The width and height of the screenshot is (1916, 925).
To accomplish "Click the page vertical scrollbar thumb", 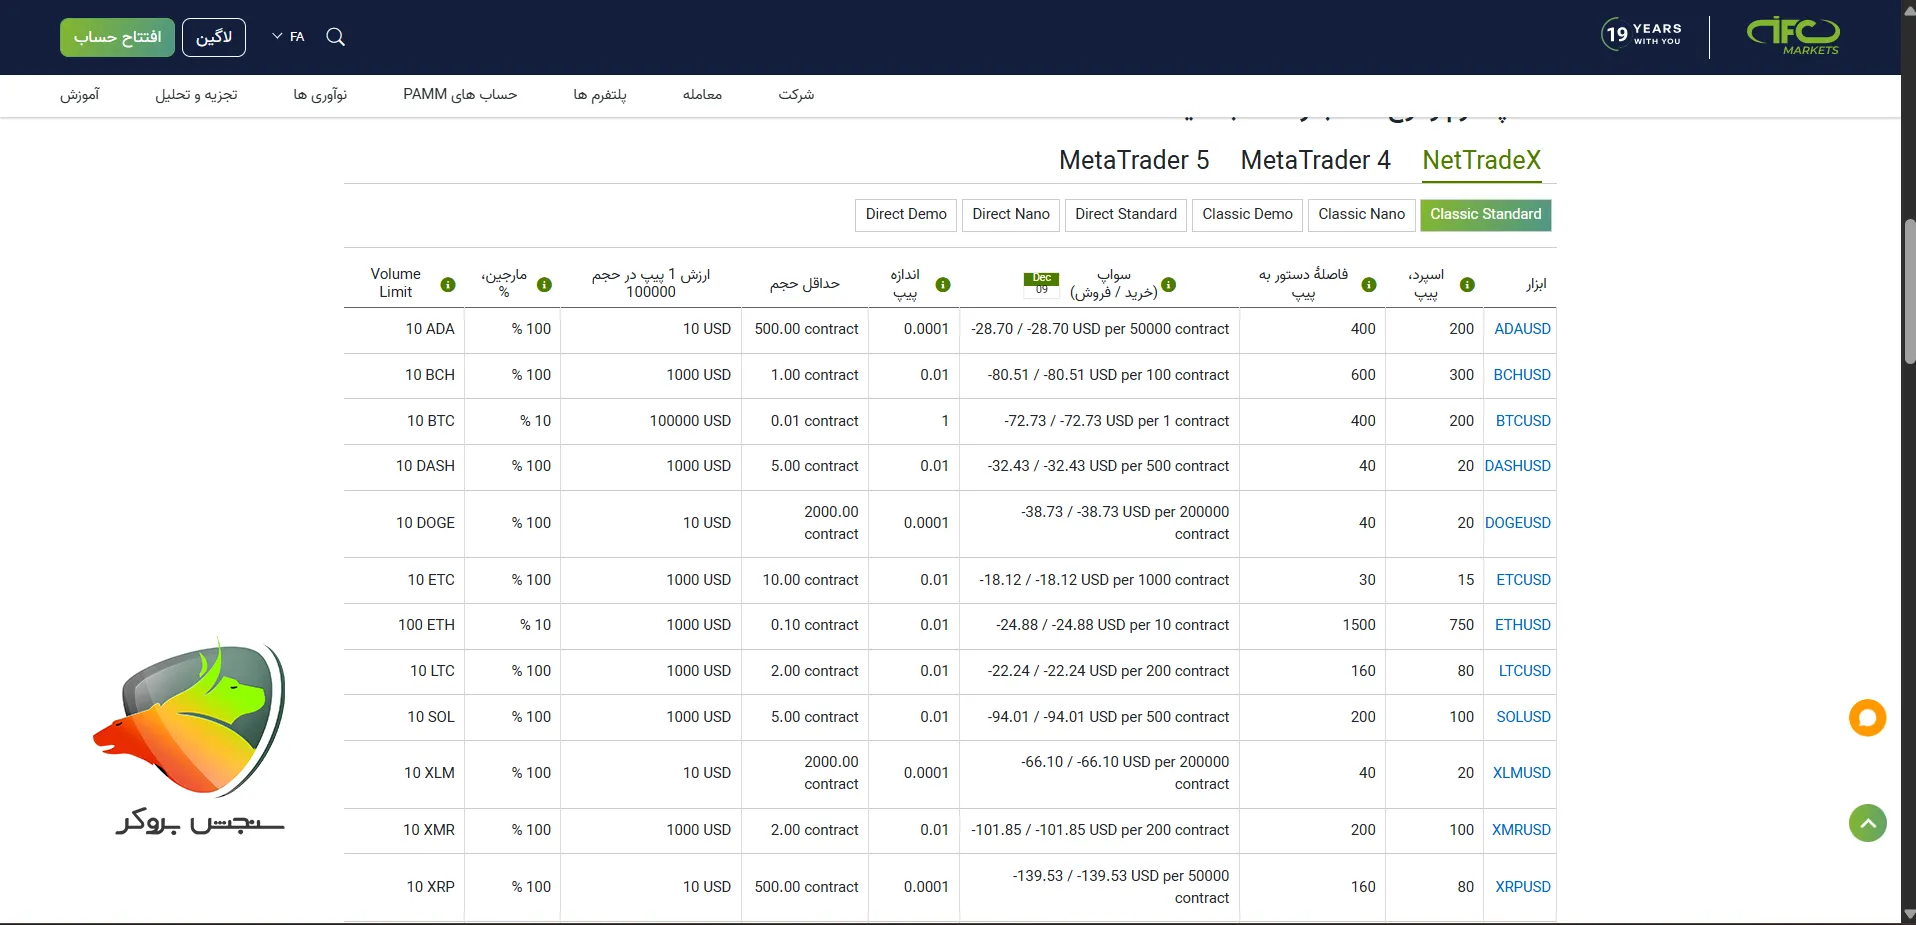I will point(1908,290).
